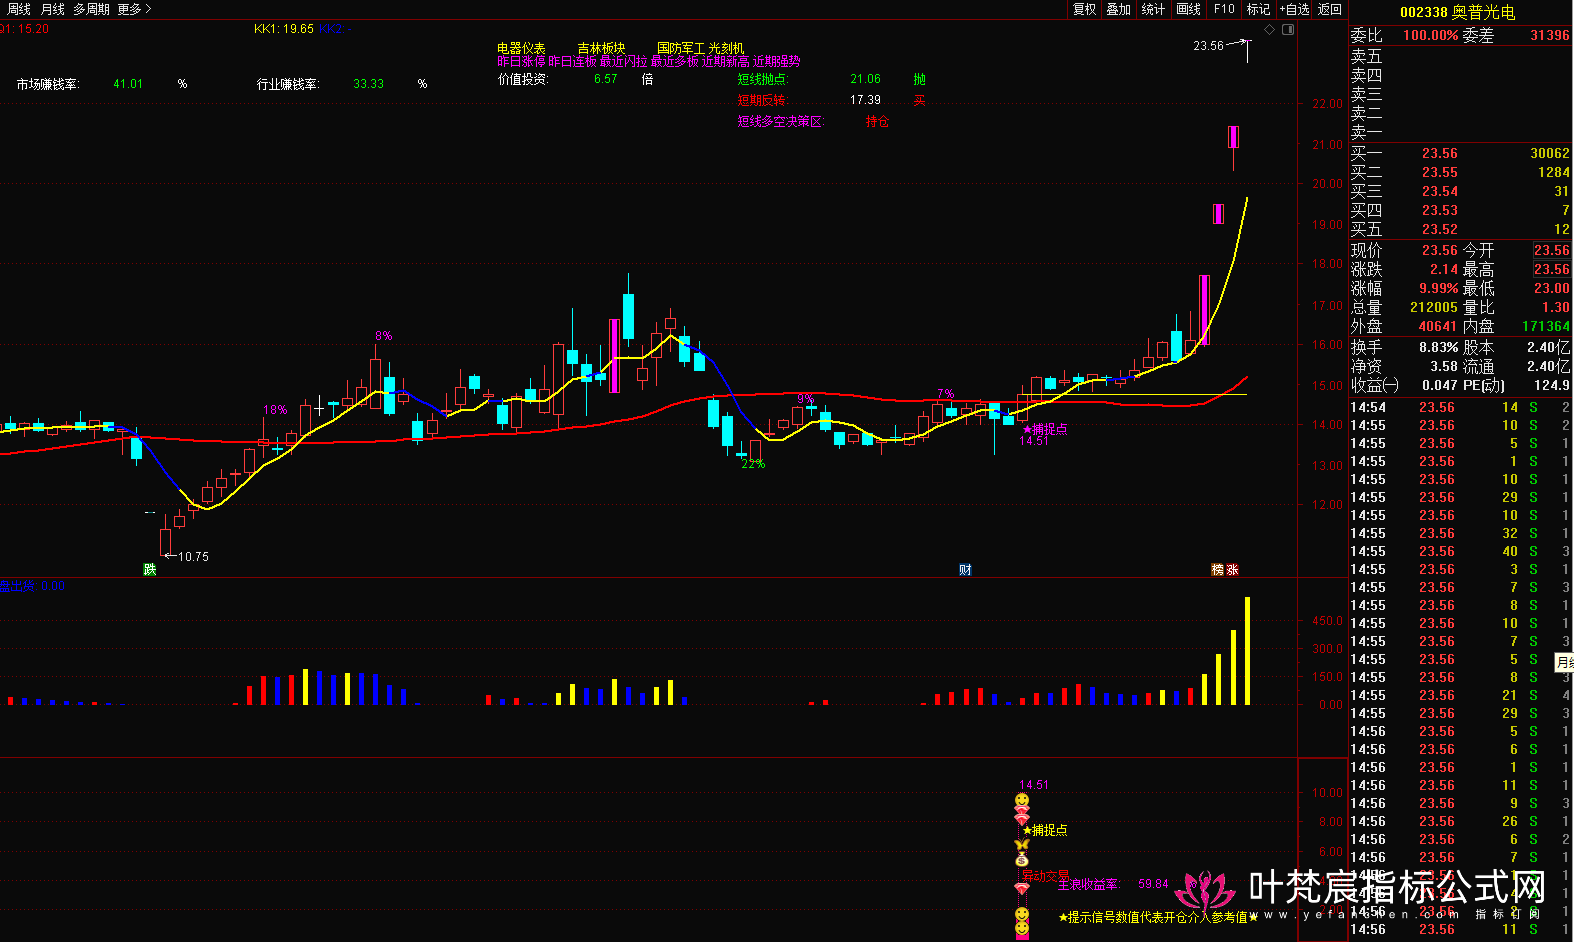Viewport: 1574px width, 942px height.
Task: Open the 多周期 multi-period view
Action: point(91,9)
